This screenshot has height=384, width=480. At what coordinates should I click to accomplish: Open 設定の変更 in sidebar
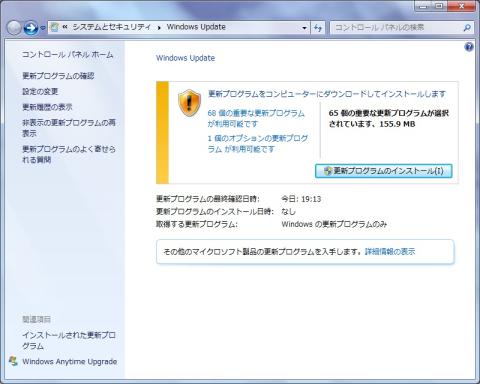(x=40, y=91)
